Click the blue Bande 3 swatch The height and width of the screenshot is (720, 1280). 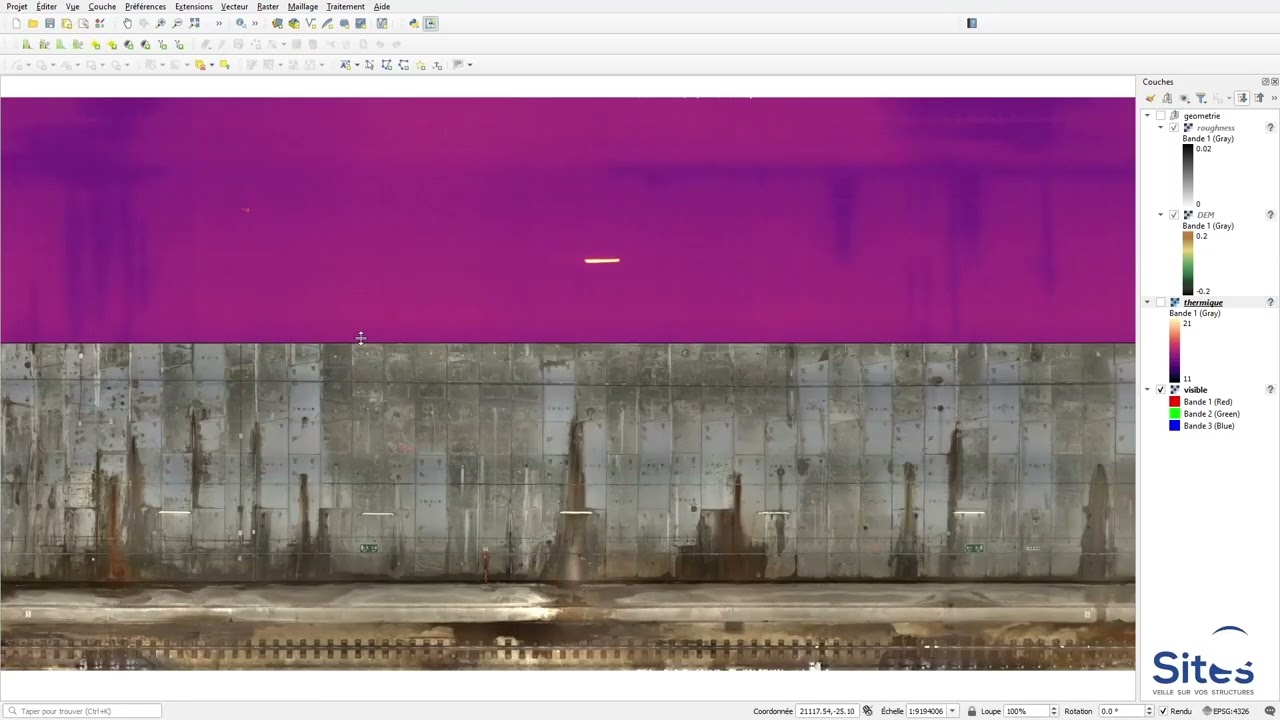pyautogui.click(x=1175, y=426)
